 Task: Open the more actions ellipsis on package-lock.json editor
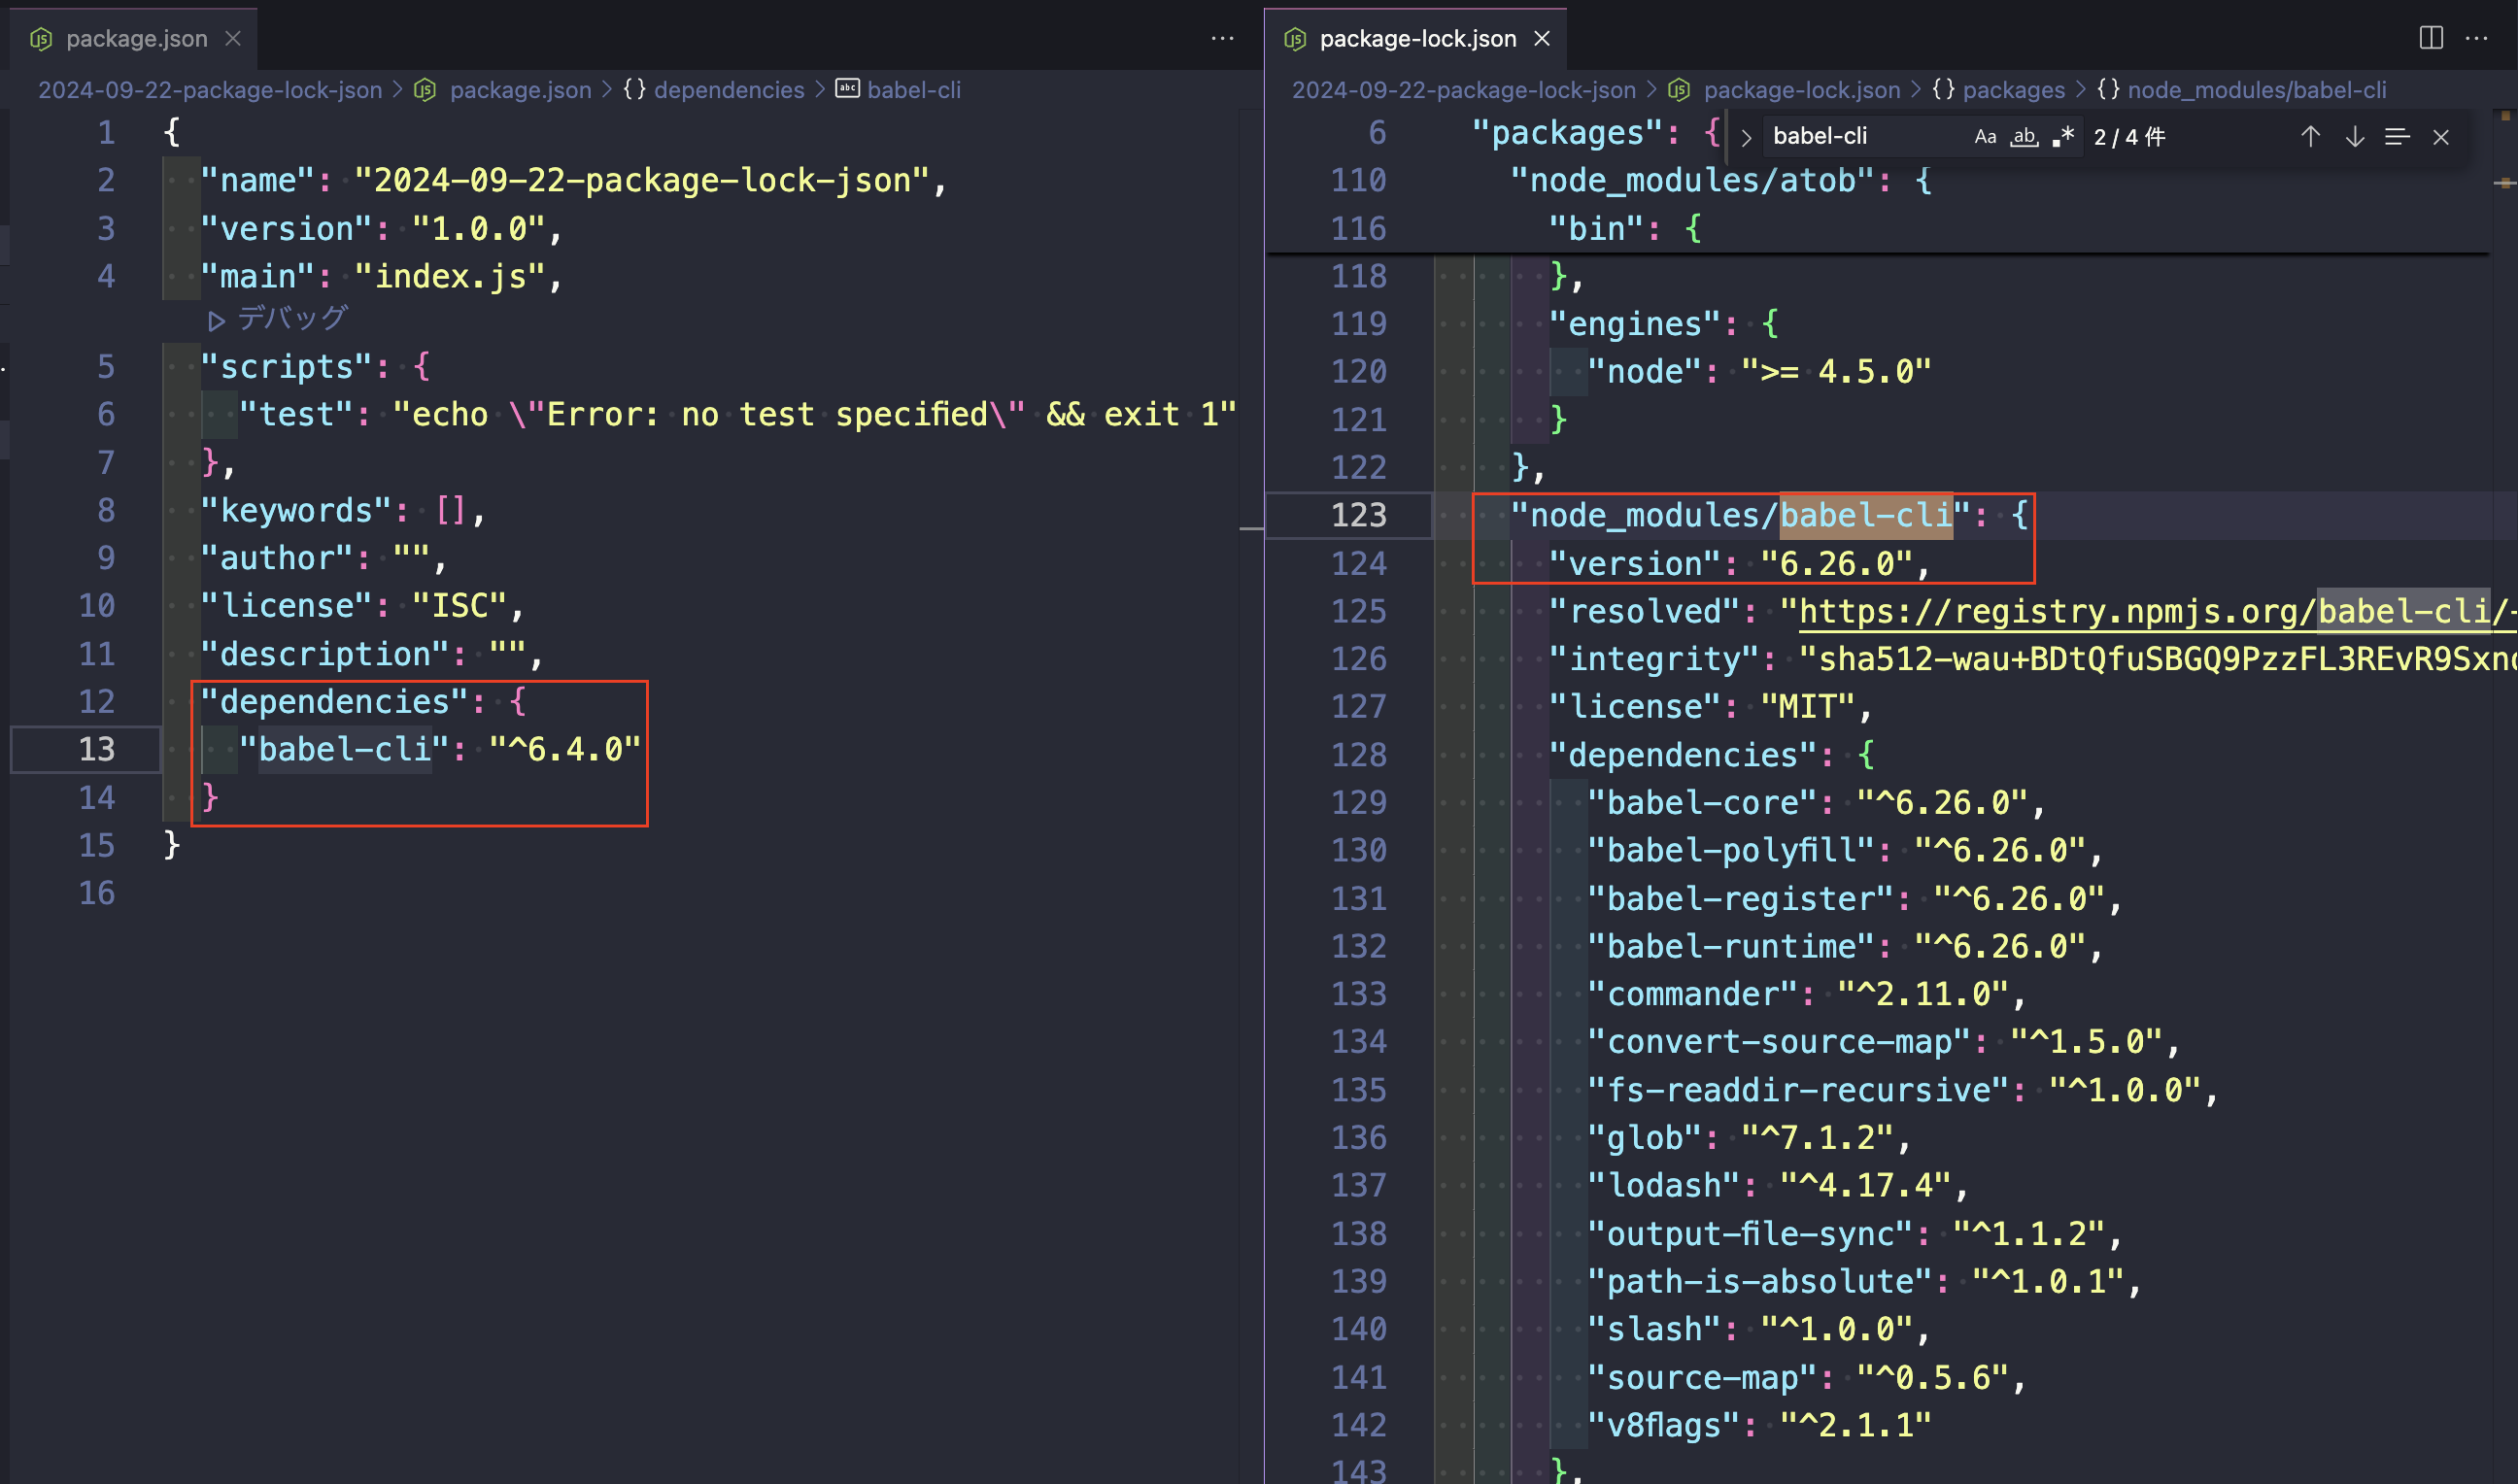click(x=2478, y=38)
